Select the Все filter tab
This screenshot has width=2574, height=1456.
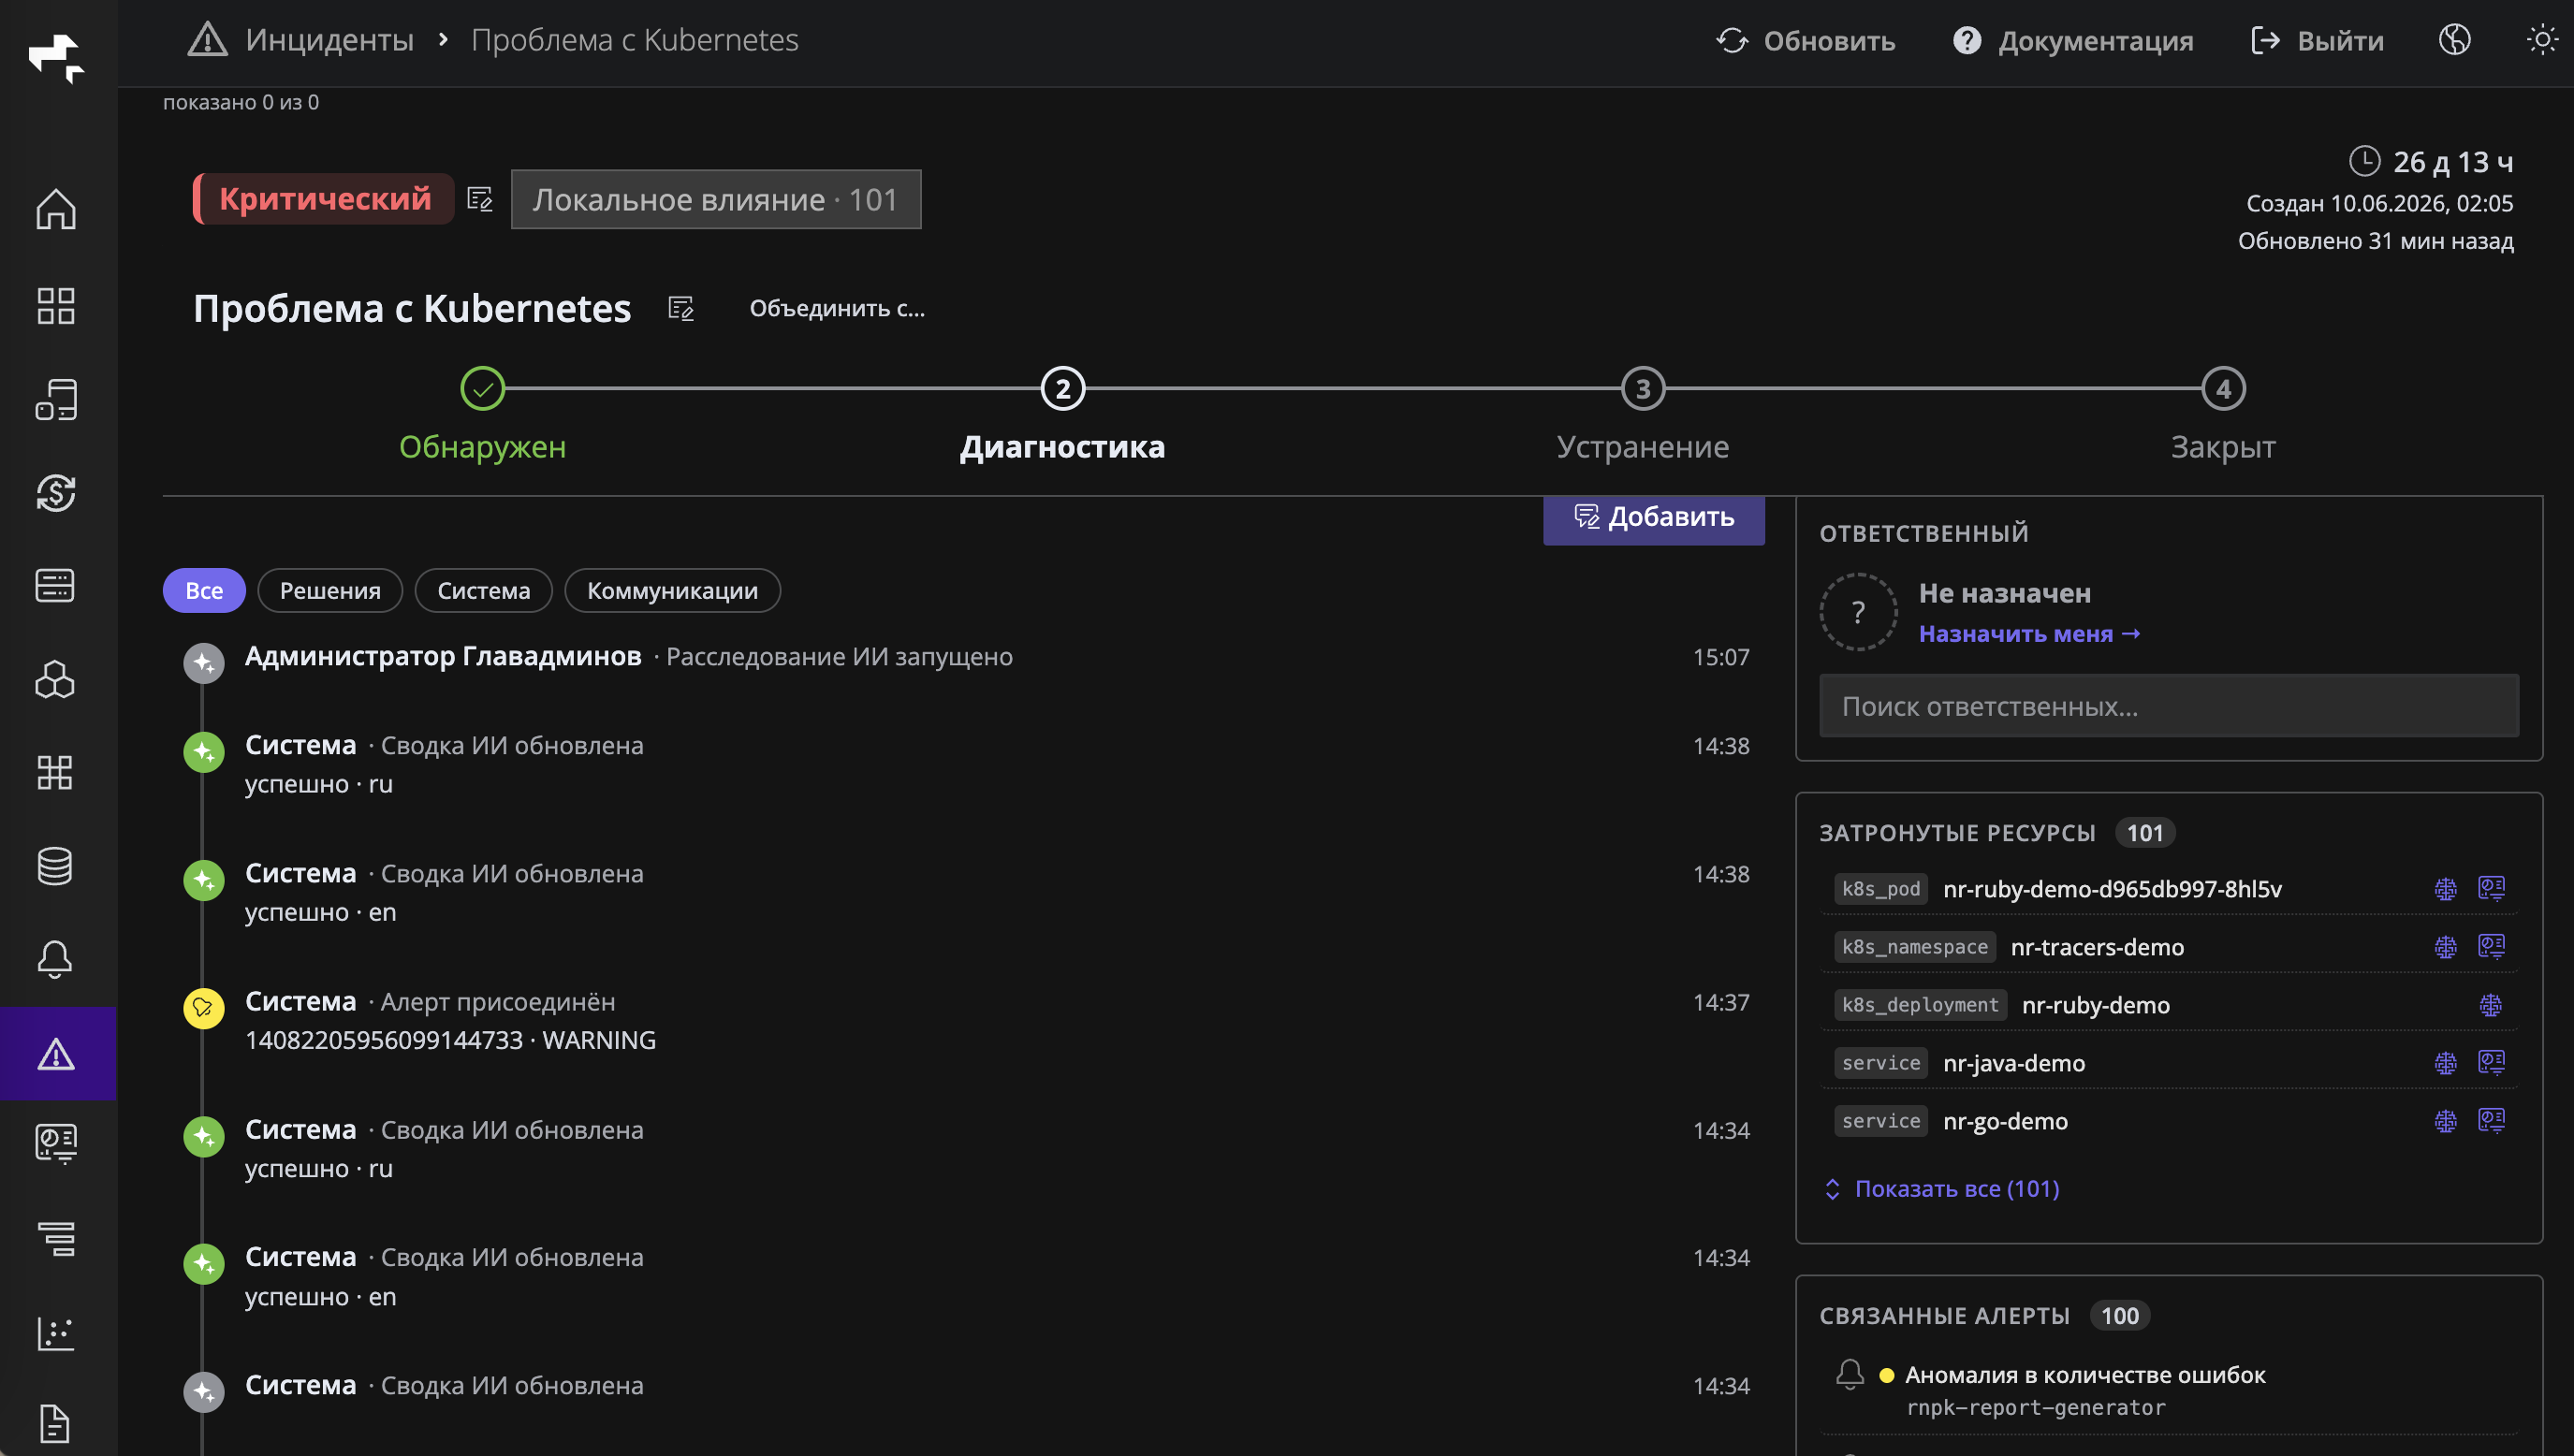tap(204, 590)
